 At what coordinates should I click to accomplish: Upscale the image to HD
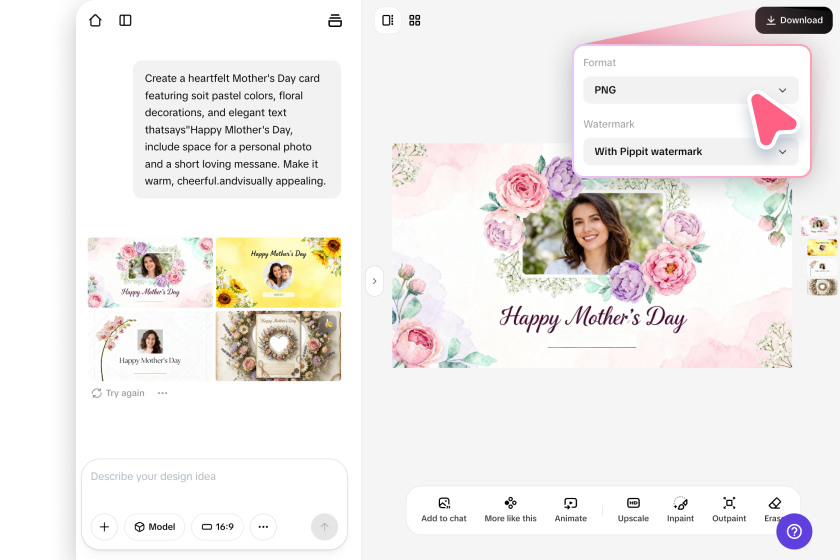(x=633, y=510)
